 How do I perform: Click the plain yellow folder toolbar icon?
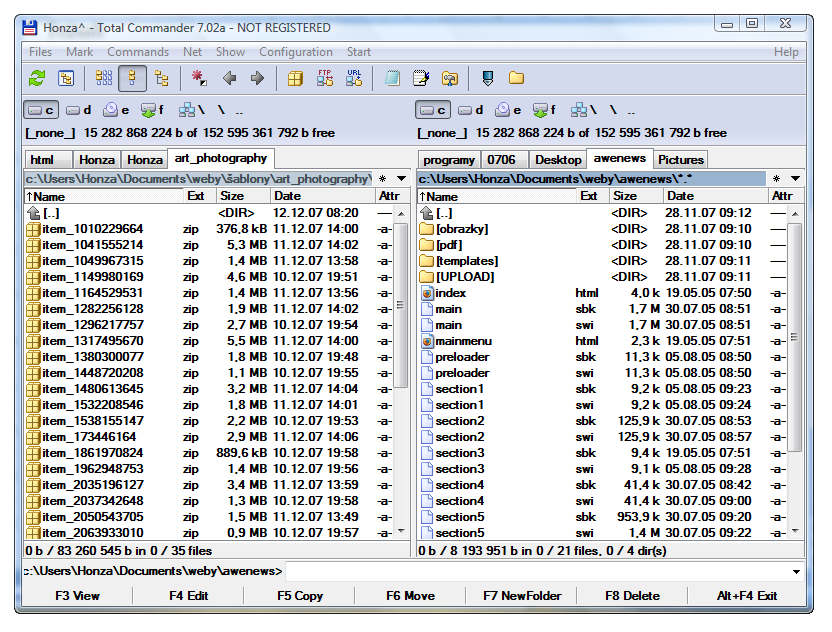click(x=516, y=79)
